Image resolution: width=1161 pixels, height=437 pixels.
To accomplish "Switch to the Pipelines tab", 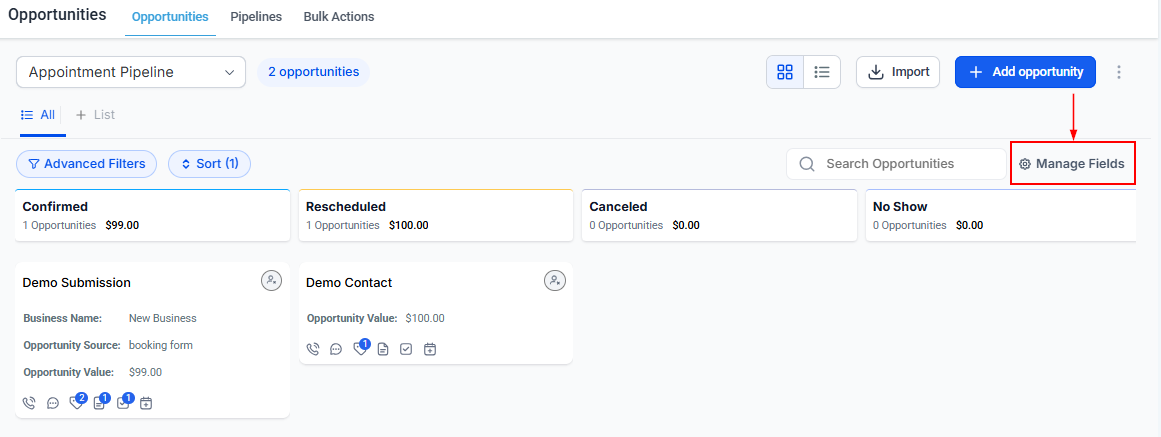I will 256,17.
